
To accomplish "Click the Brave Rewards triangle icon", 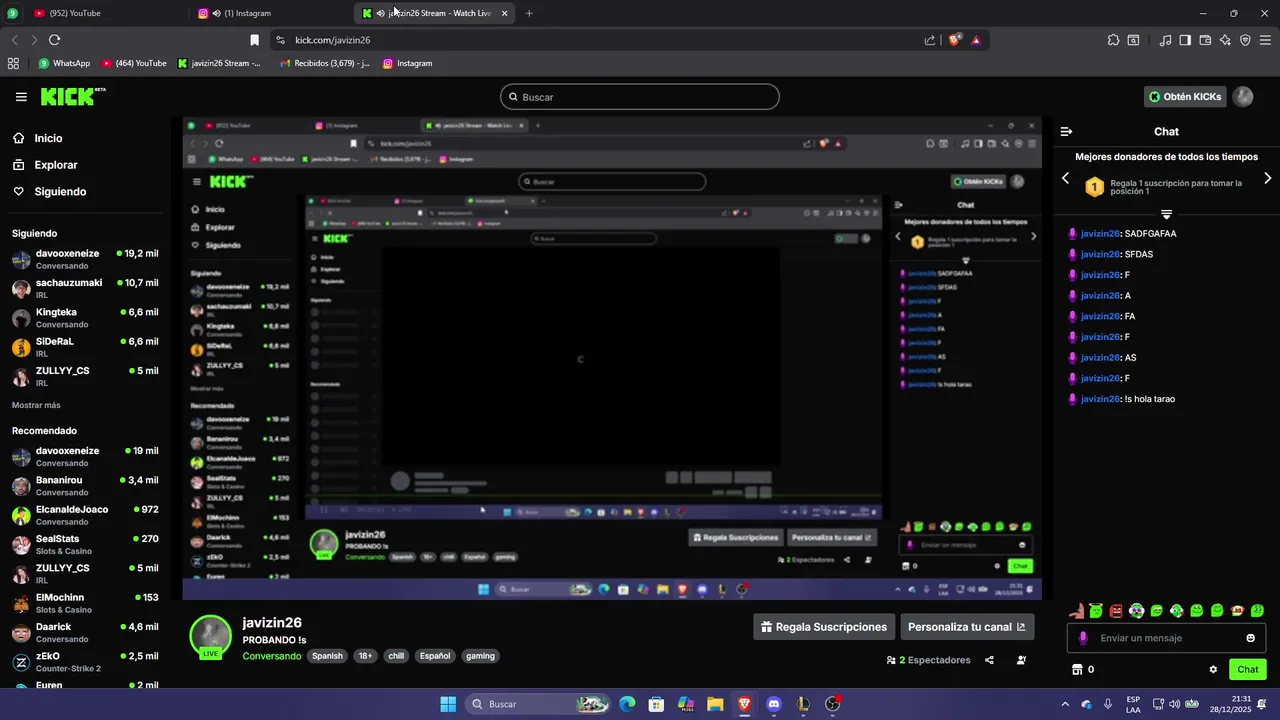I will point(976,40).
